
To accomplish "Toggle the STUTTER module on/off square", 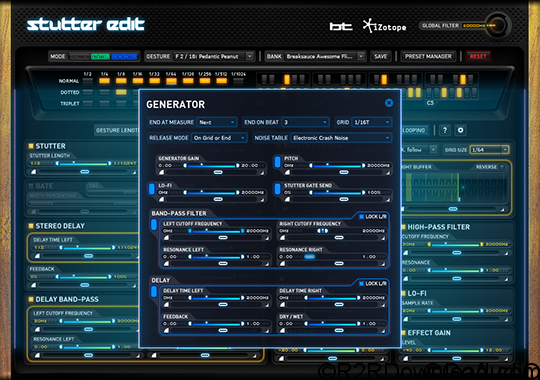I will click(x=31, y=146).
